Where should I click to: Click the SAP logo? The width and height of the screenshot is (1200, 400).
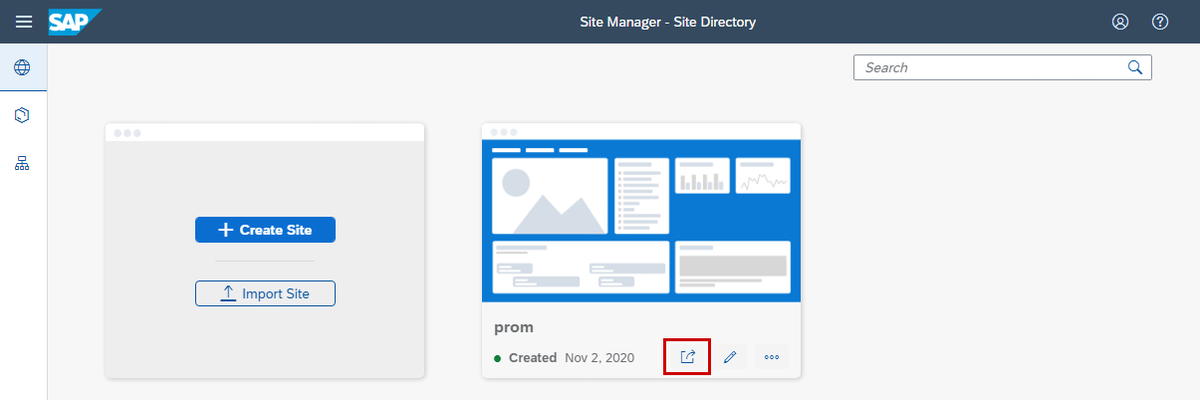[x=76, y=21]
